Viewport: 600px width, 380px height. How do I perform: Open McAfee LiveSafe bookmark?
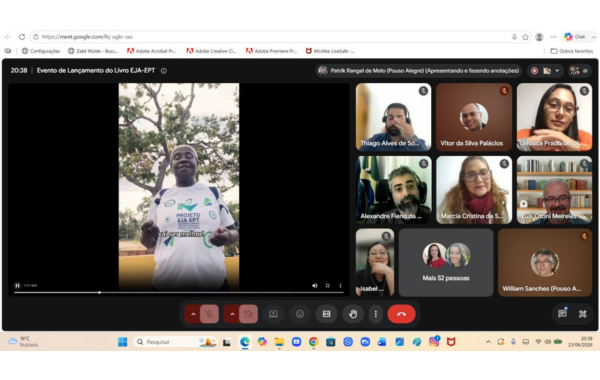click(x=330, y=51)
